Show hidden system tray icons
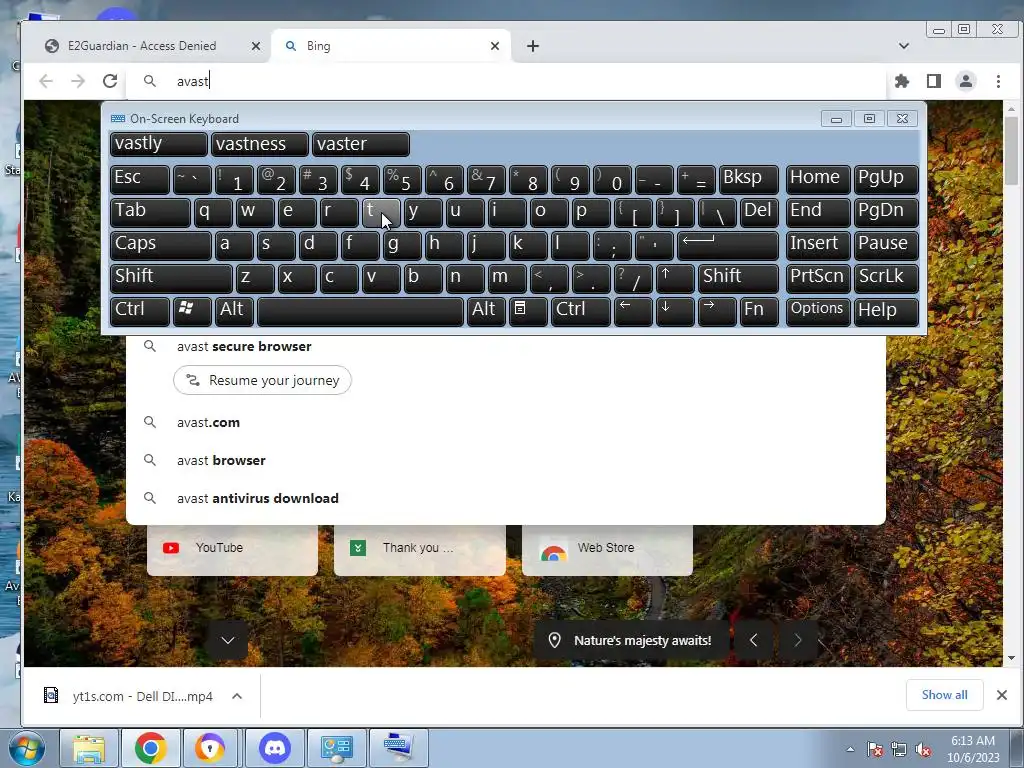 850,750
